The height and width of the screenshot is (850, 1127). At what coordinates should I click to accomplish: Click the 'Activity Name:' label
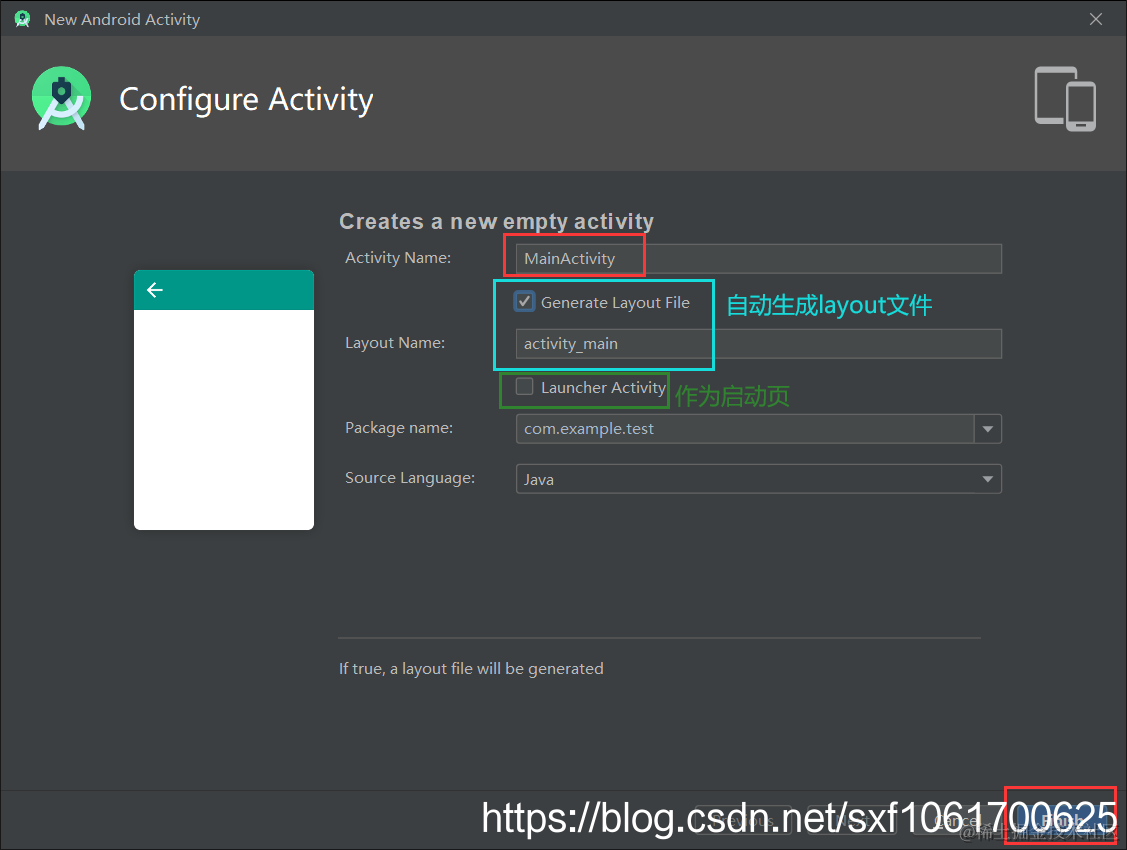point(398,258)
